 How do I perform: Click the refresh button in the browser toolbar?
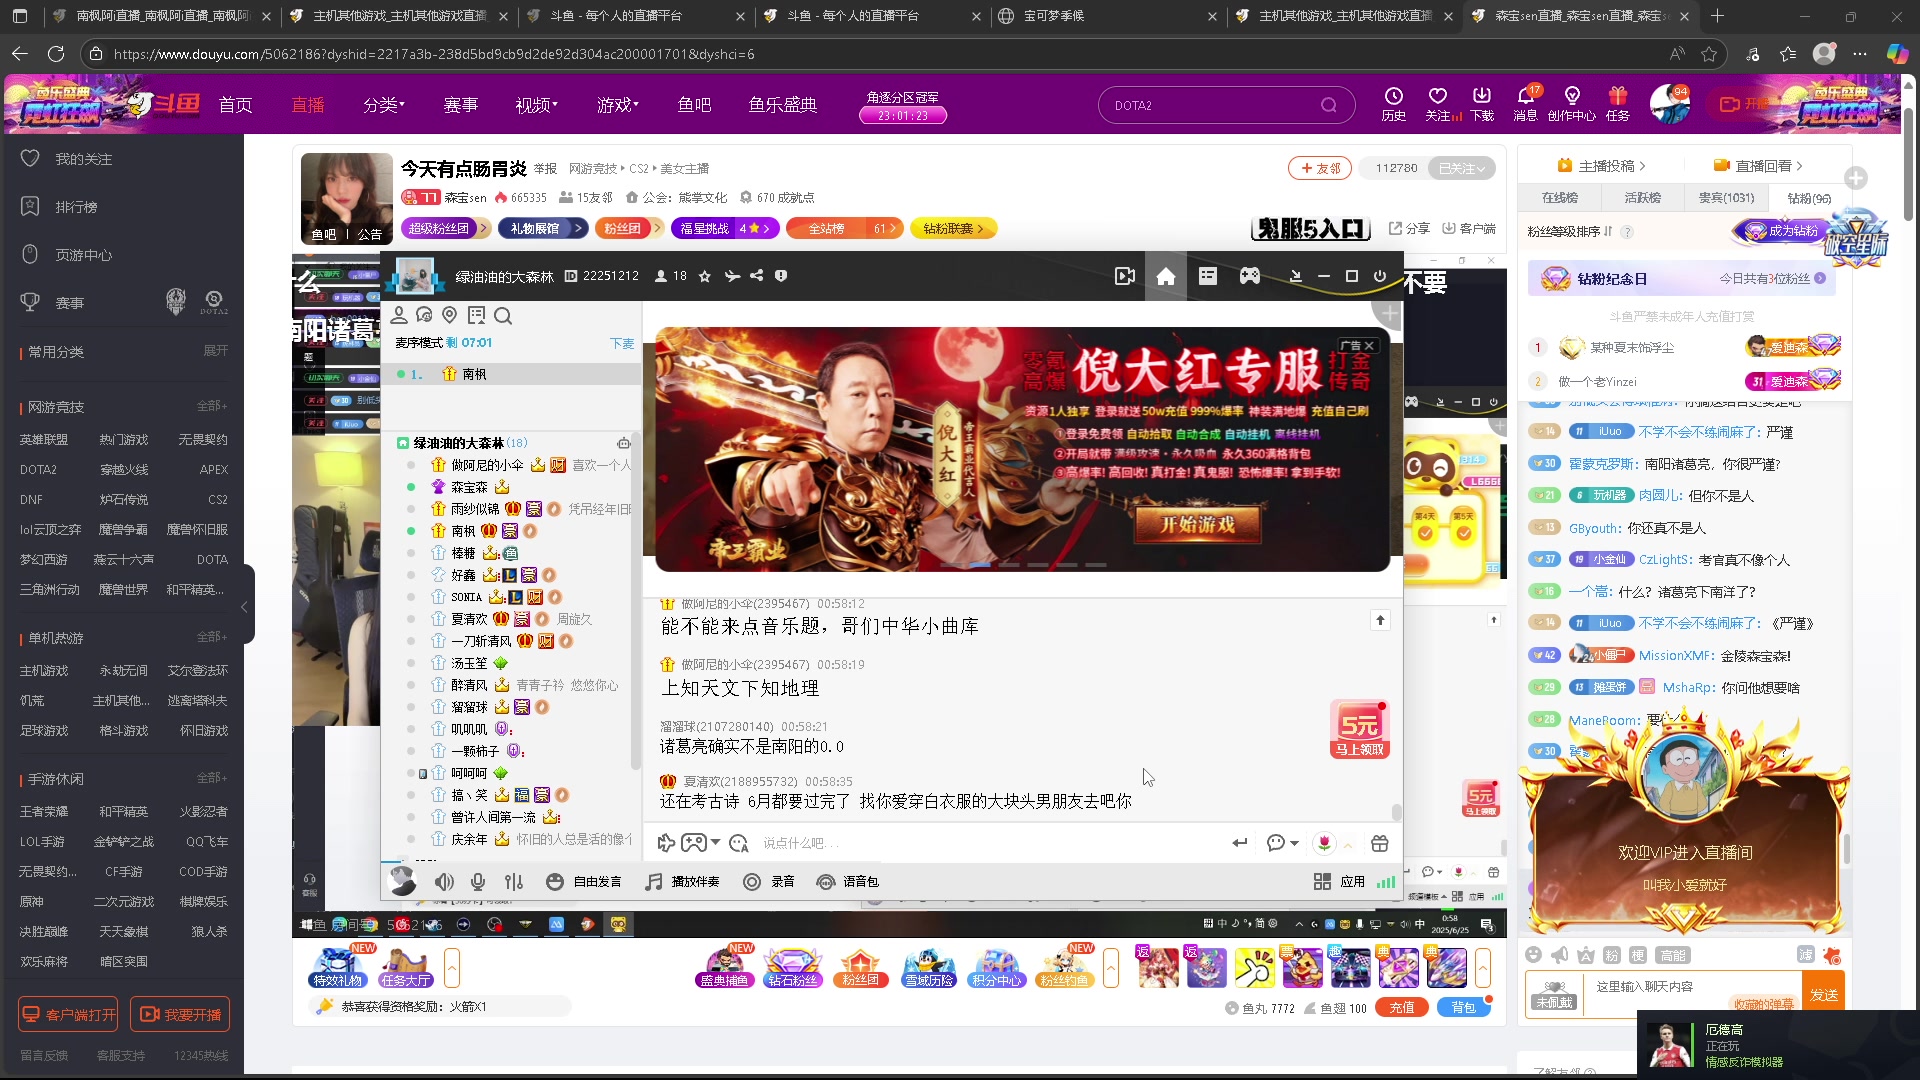click(x=56, y=54)
